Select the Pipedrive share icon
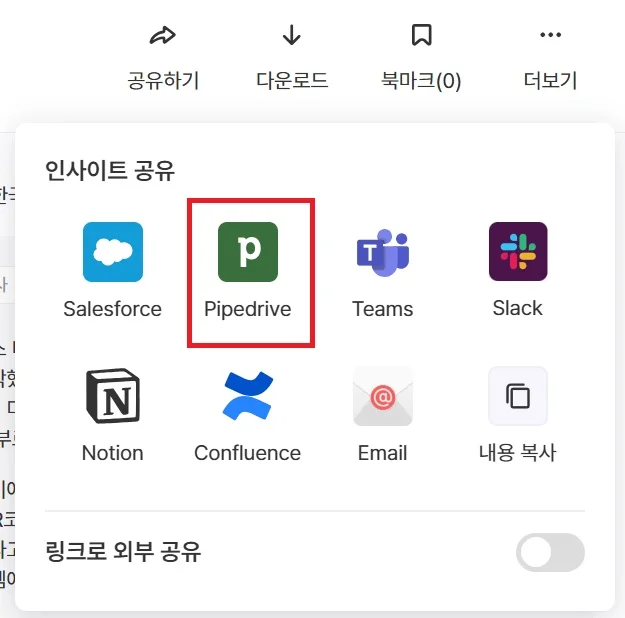The height and width of the screenshot is (618, 625). (248, 252)
